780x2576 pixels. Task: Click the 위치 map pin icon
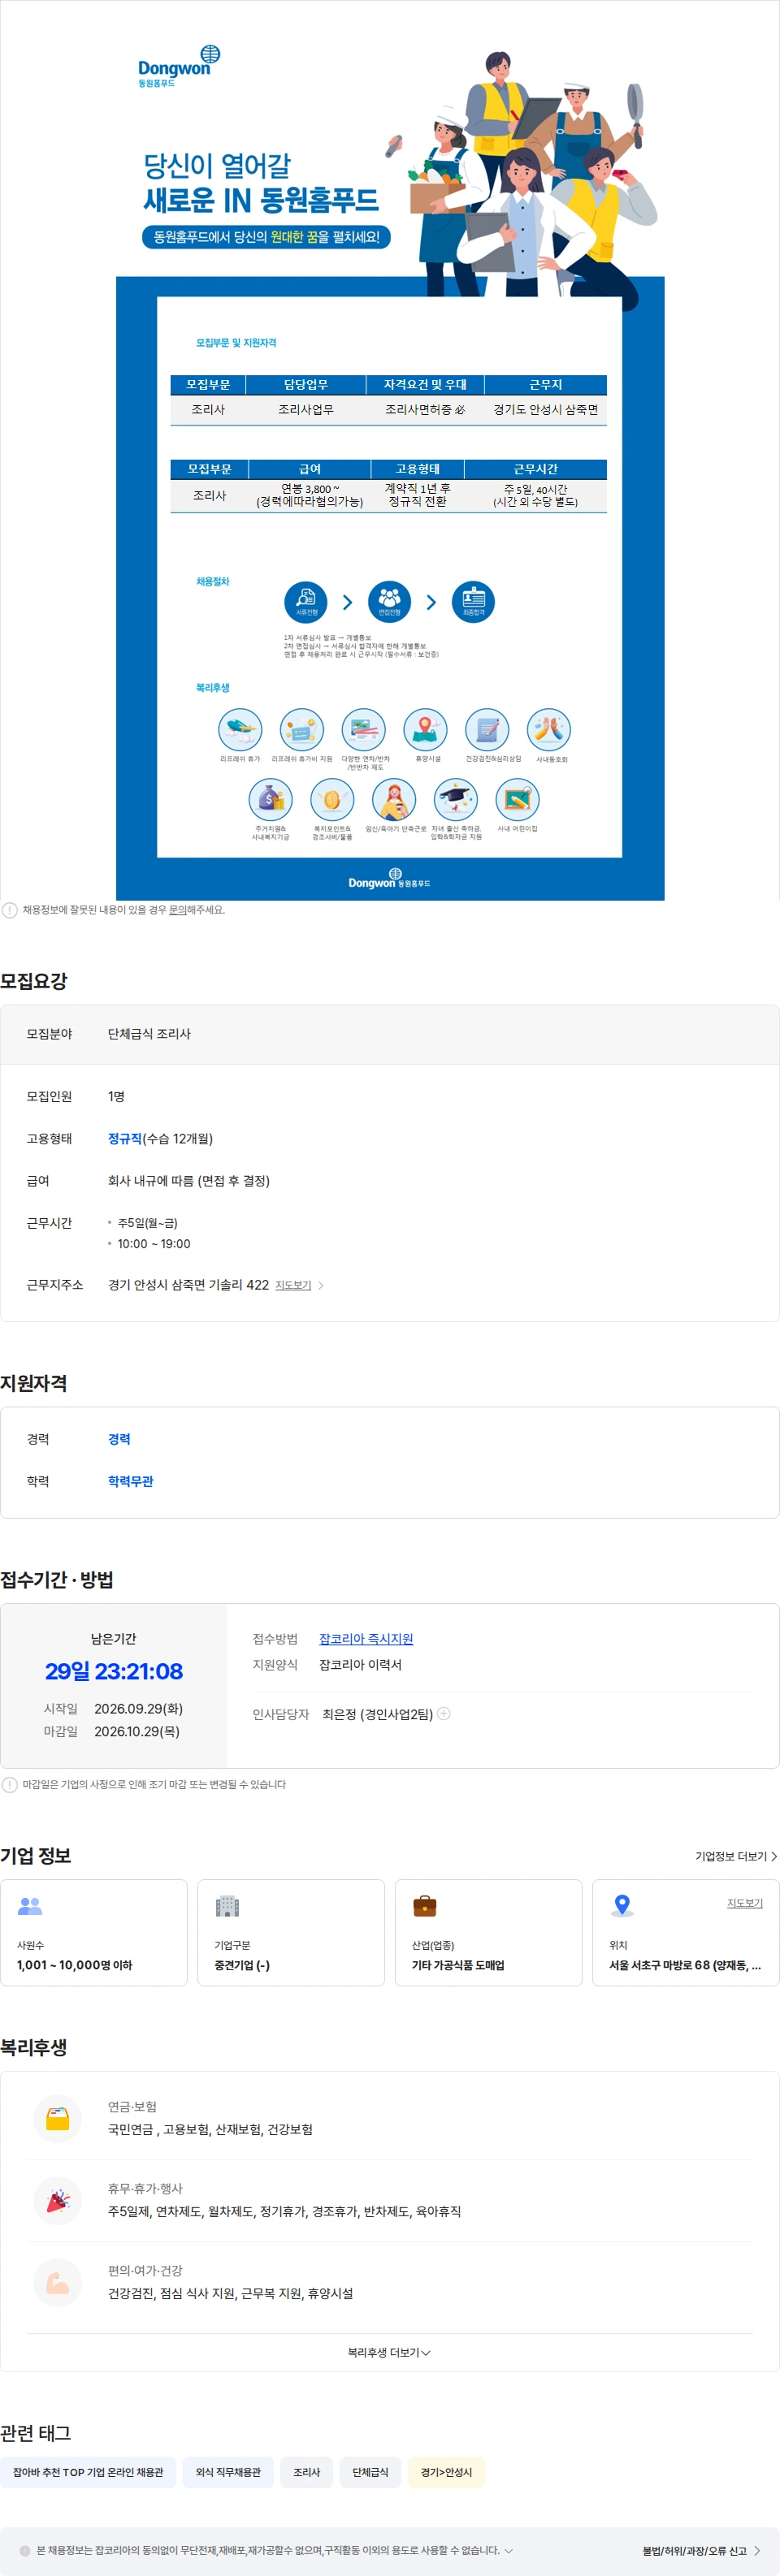[x=622, y=1906]
